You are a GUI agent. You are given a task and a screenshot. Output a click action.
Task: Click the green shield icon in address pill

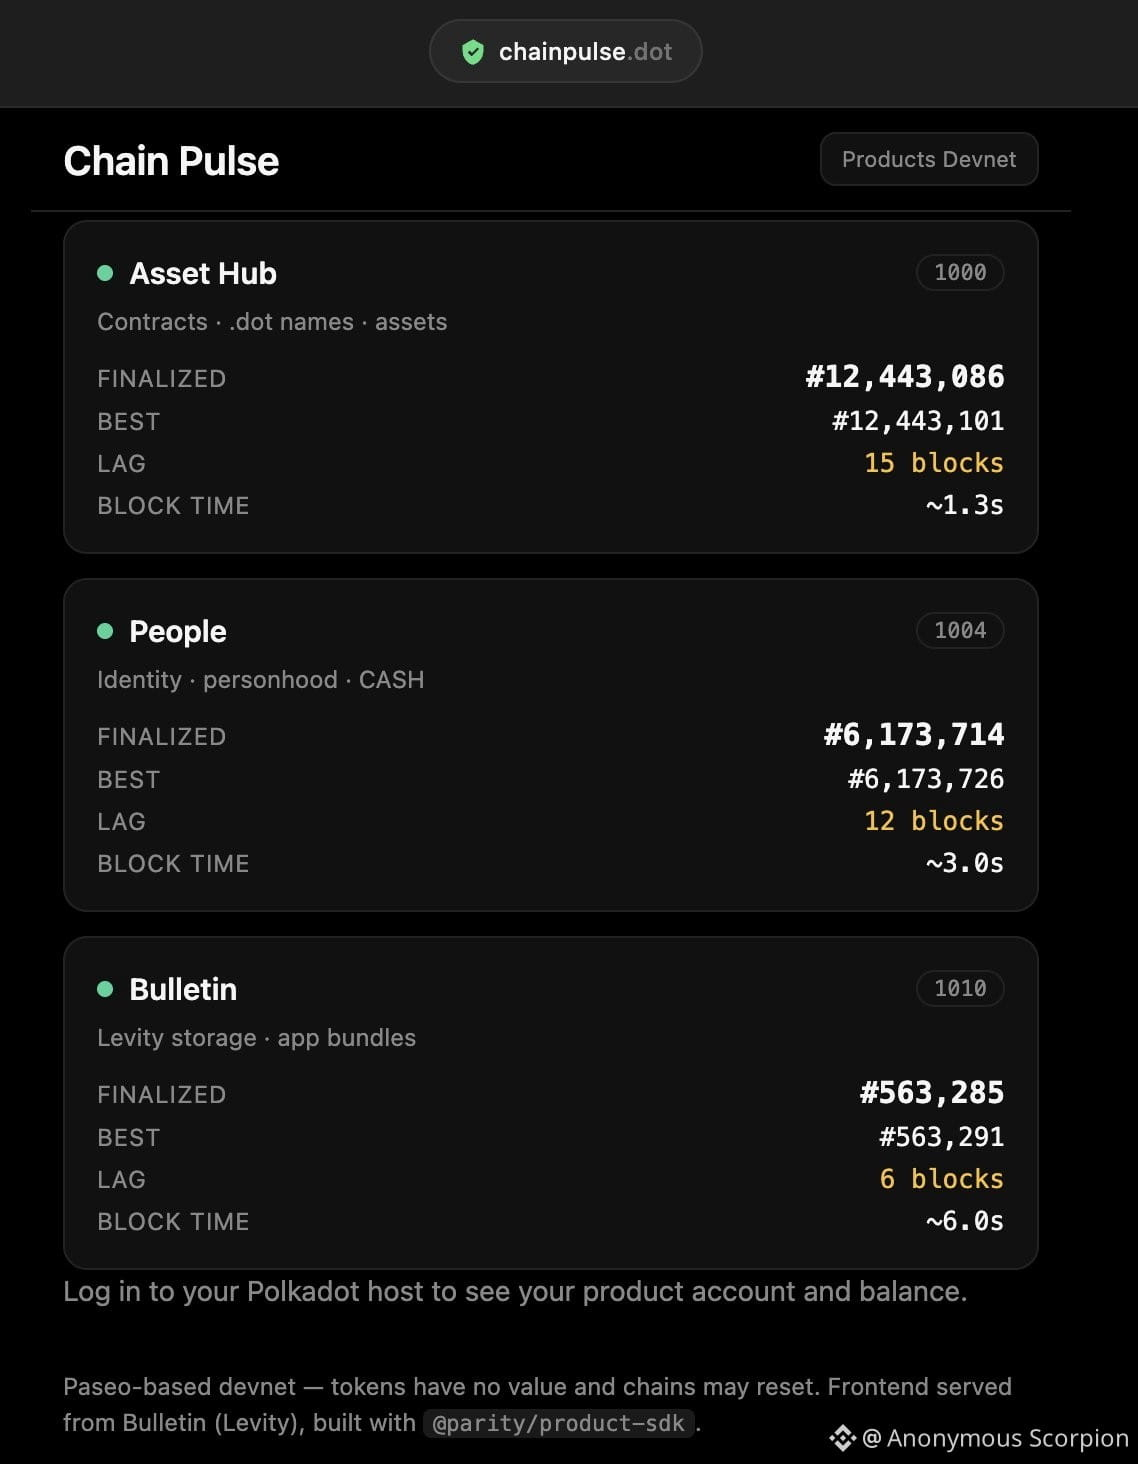point(473,52)
